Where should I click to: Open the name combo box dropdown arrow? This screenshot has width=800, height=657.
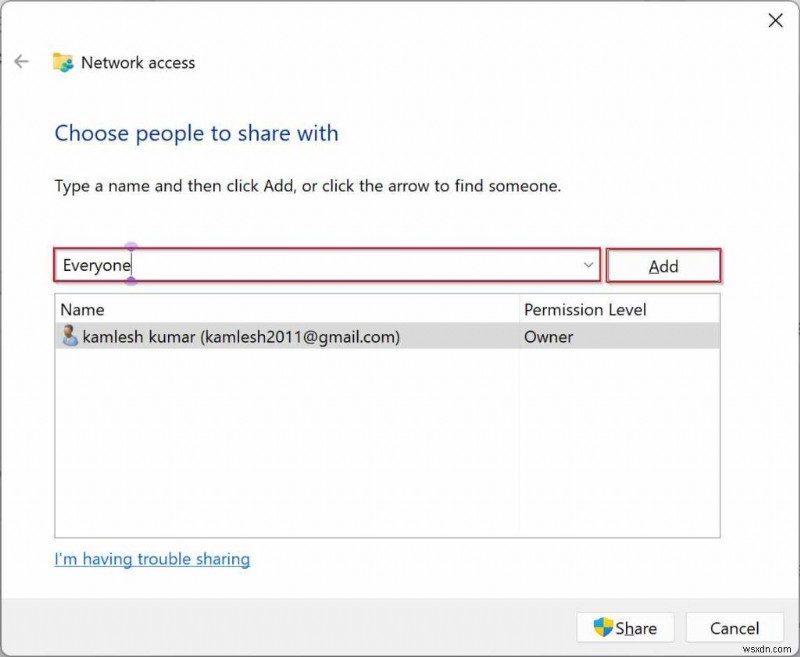588,265
